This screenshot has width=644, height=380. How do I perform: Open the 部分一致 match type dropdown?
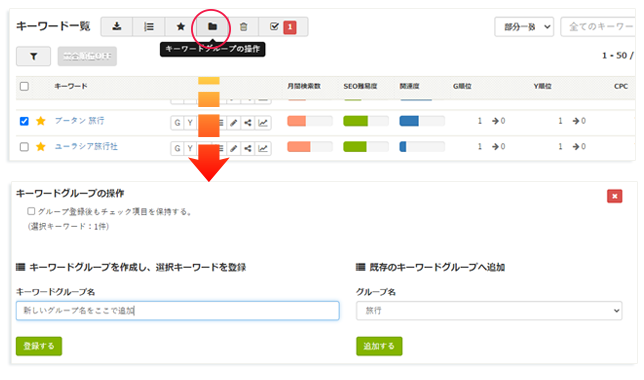point(524,27)
